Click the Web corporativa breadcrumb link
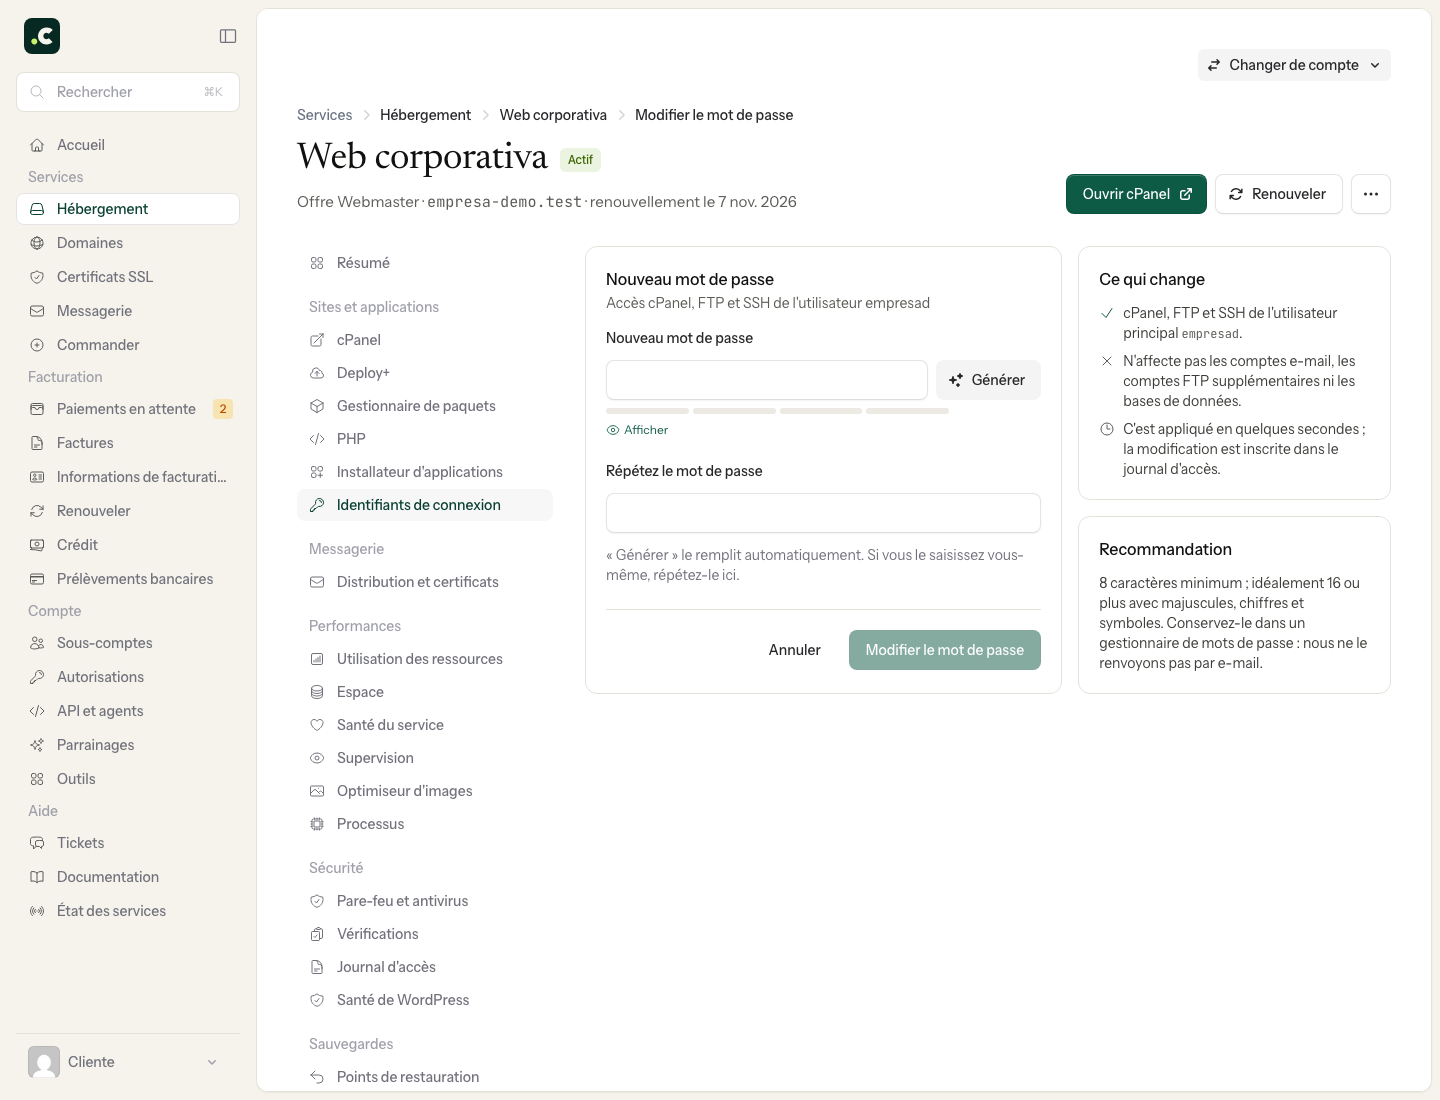Image resolution: width=1440 pixels, height=1100 pixels. [x=553, y=115]
